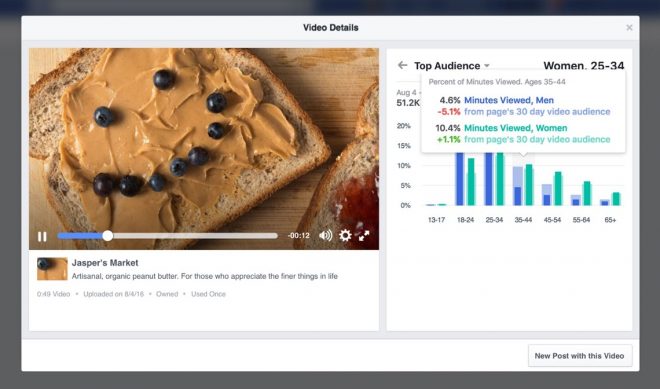
Task: Click the played portion of progress bar
Action: 80,236
